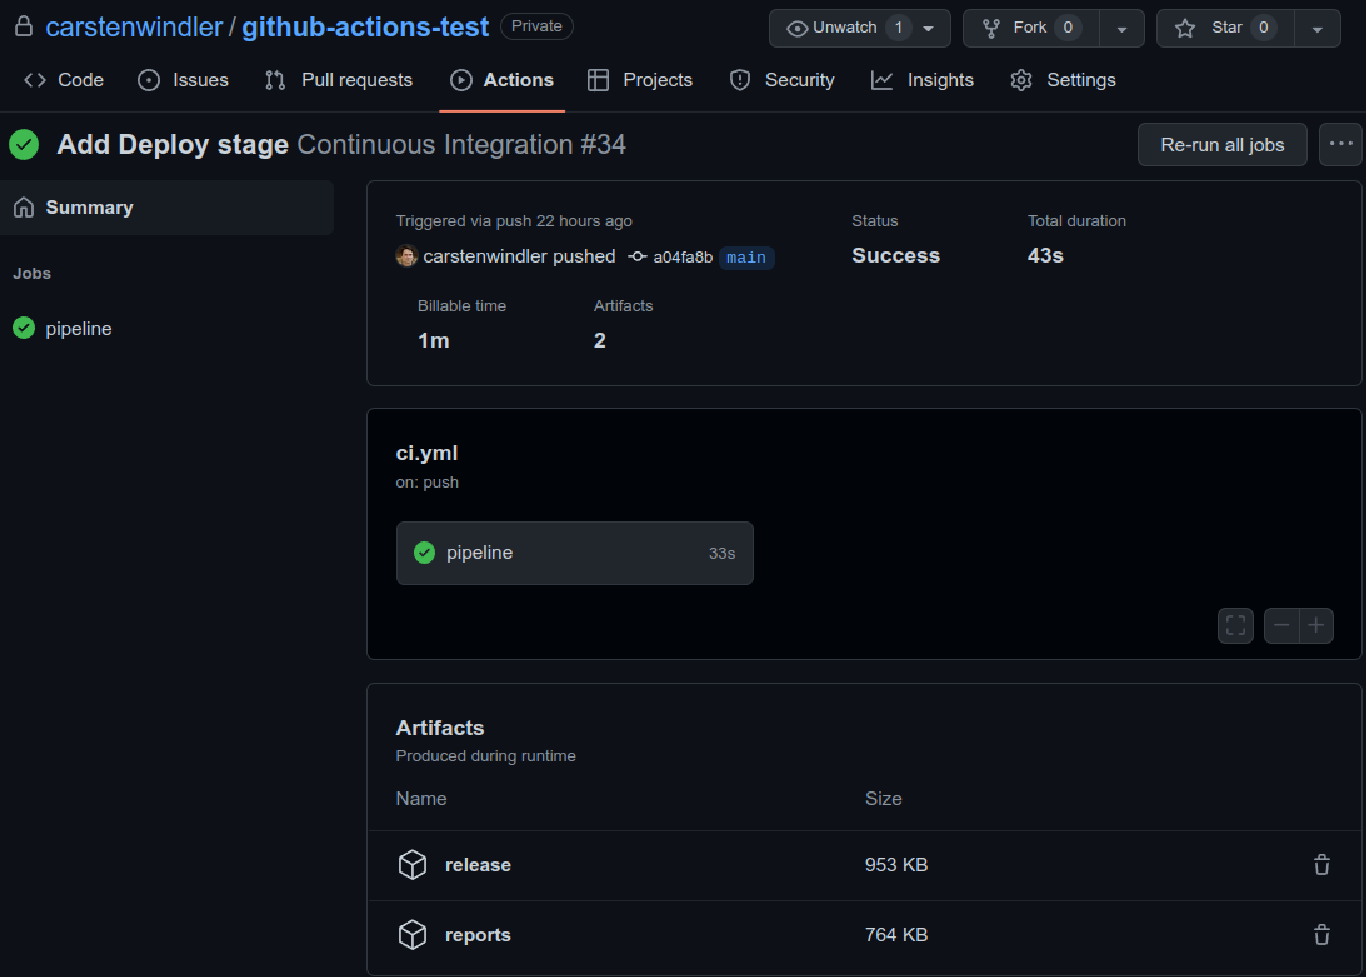
Task: Open the Code tab
Action: tap(64, 80)
